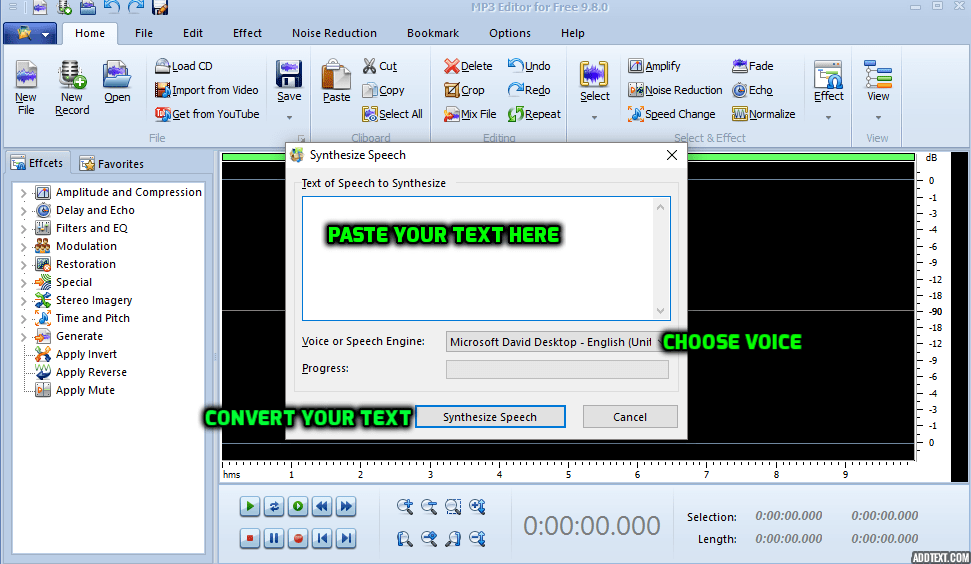Screen dimensions: 971x564
Task: Click the text box scroll down arrow
Action: (660, 311)
